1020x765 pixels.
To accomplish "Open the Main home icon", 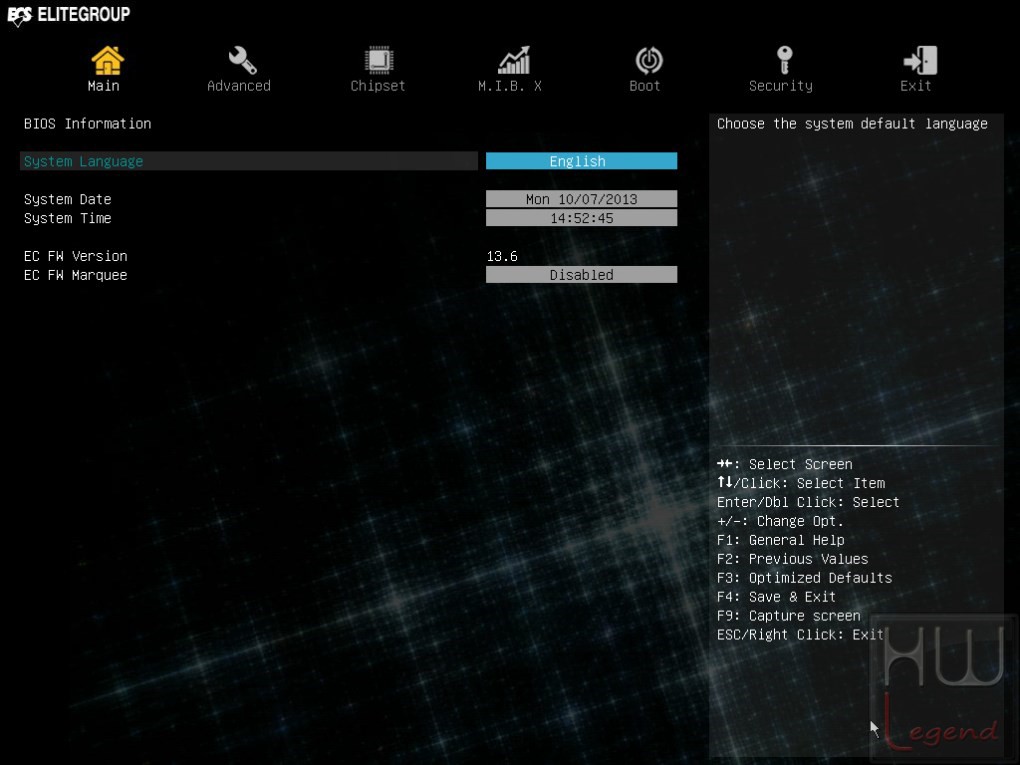I will click(107, 60).
